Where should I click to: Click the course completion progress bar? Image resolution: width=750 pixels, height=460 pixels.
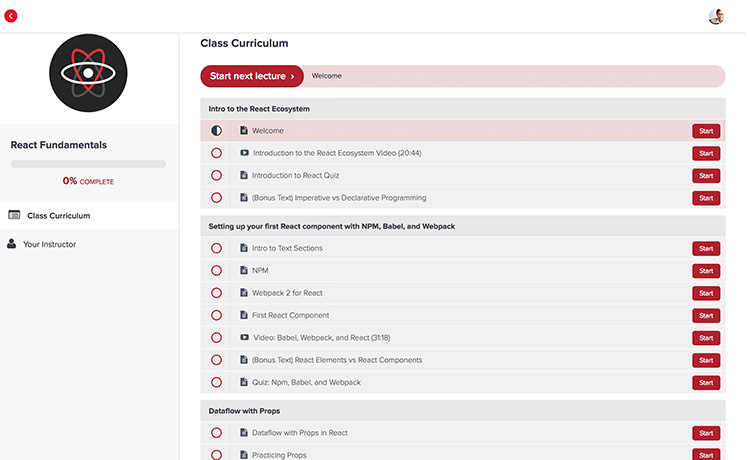coord(88,163)
